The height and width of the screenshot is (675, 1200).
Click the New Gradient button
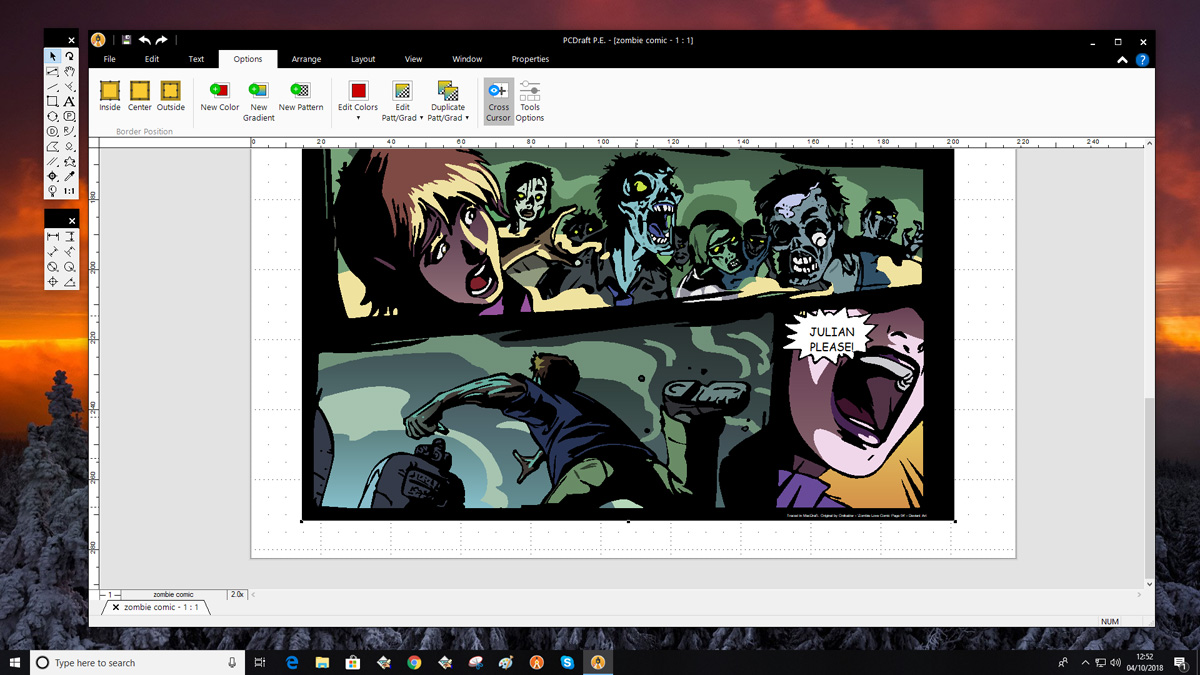pyautogui.click(x=258, y=101)
